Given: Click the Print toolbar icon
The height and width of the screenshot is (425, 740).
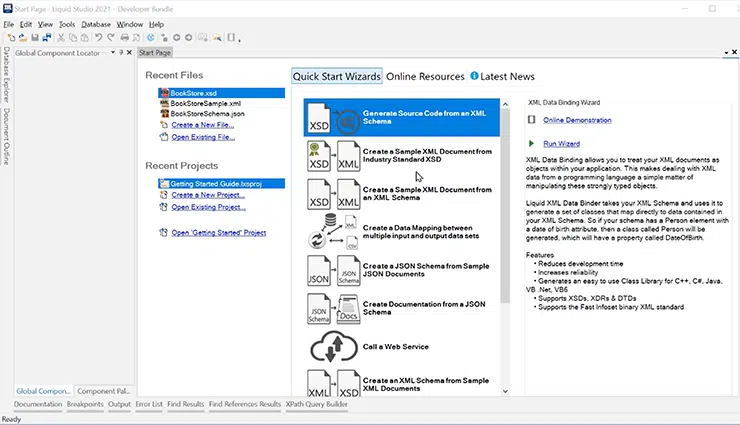Looking at the screenshot, I should (125, 38).
